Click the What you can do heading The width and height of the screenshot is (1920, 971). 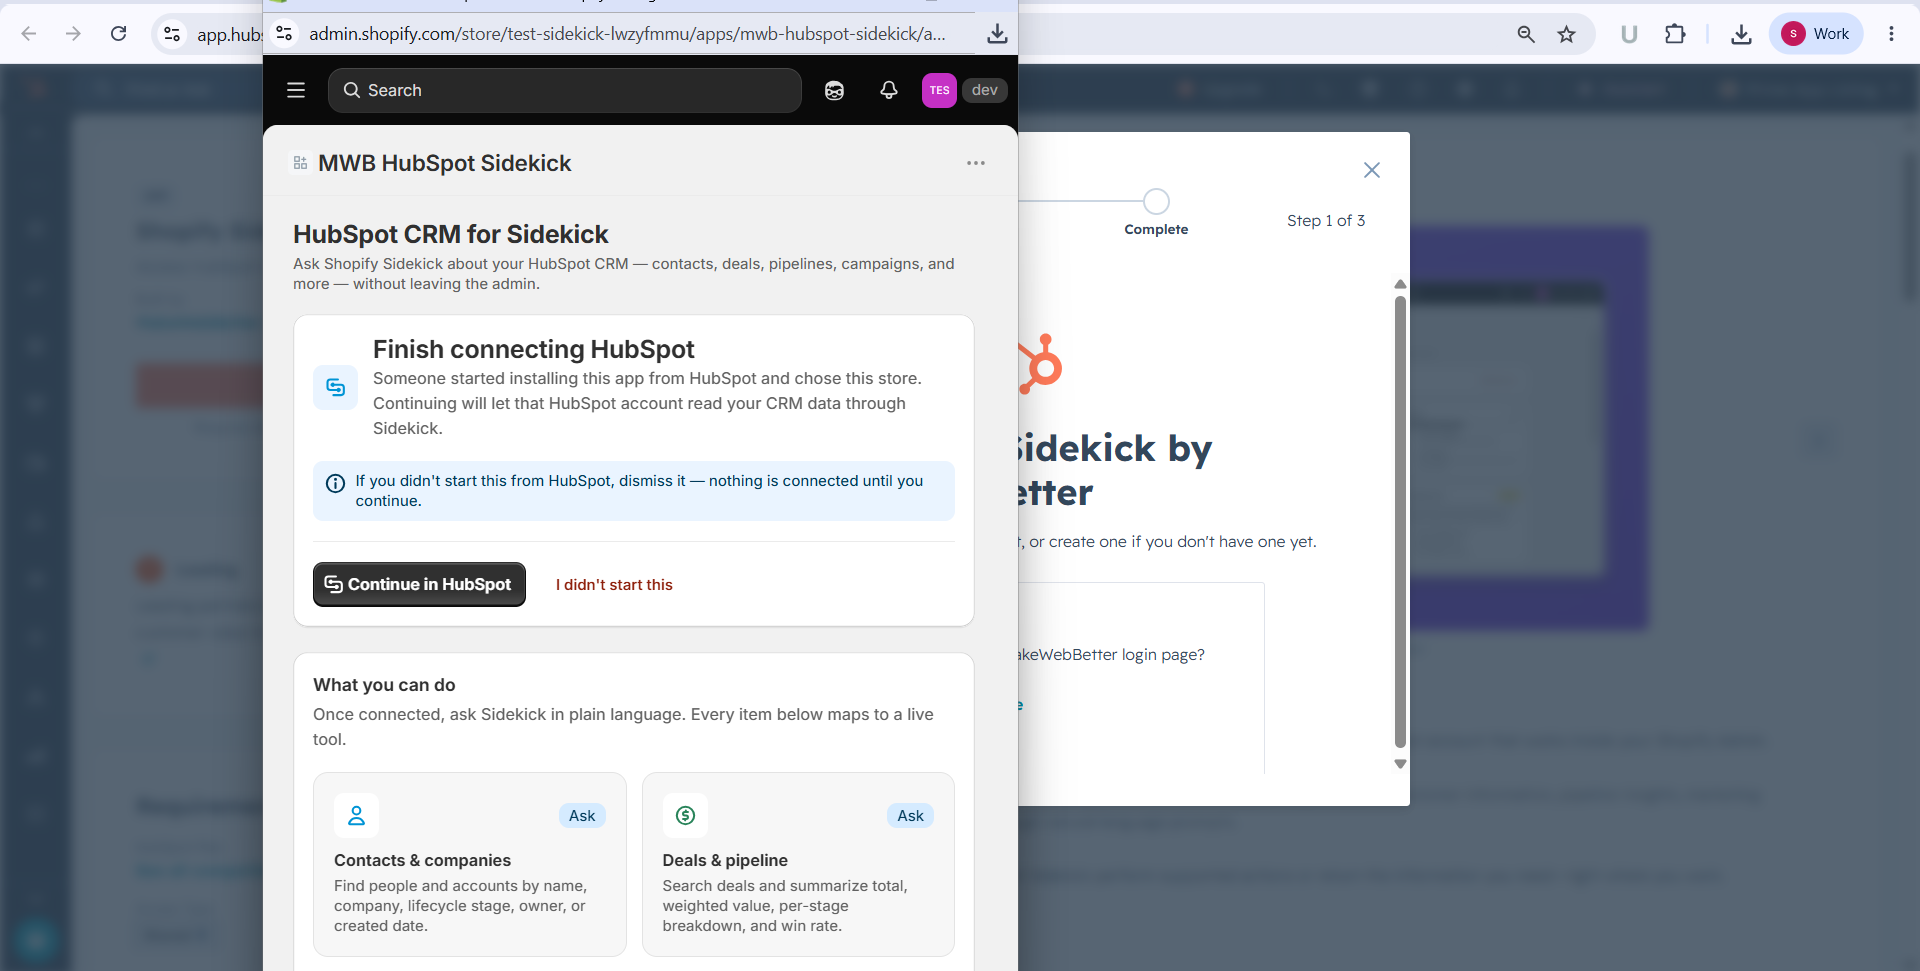(384, 685)
